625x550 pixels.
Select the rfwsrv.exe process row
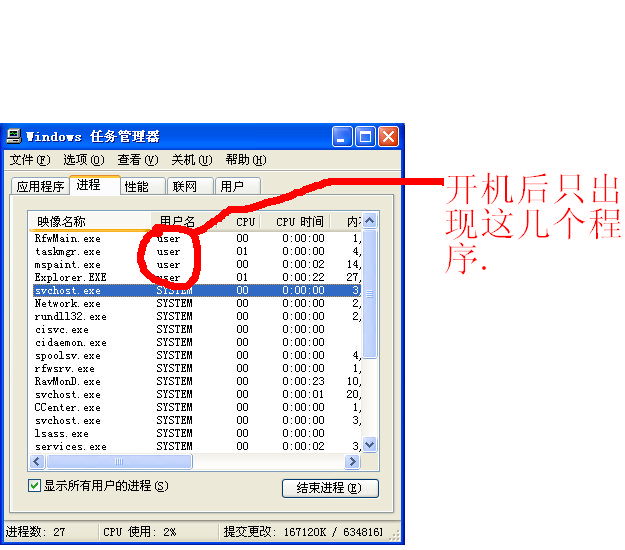[197, 368]
